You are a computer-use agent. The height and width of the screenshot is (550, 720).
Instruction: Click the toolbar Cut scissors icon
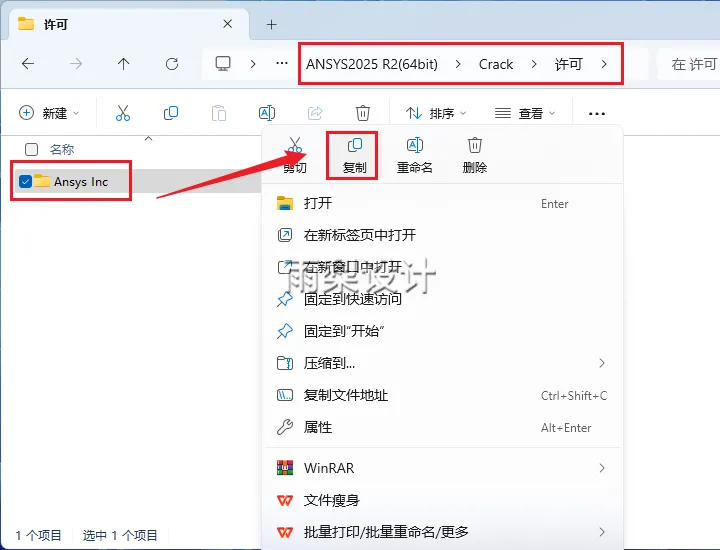(x=123, y=113)
